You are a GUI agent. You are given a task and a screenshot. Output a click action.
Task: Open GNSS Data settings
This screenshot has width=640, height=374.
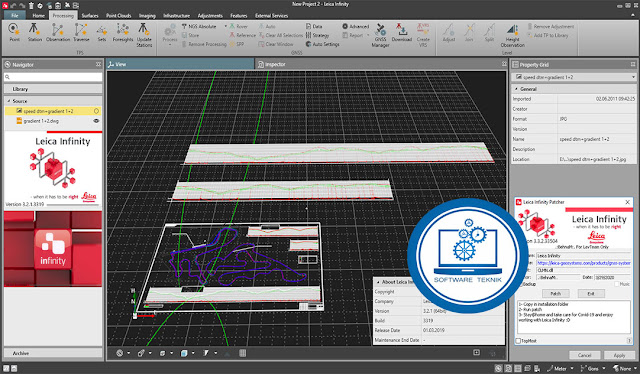314,26
